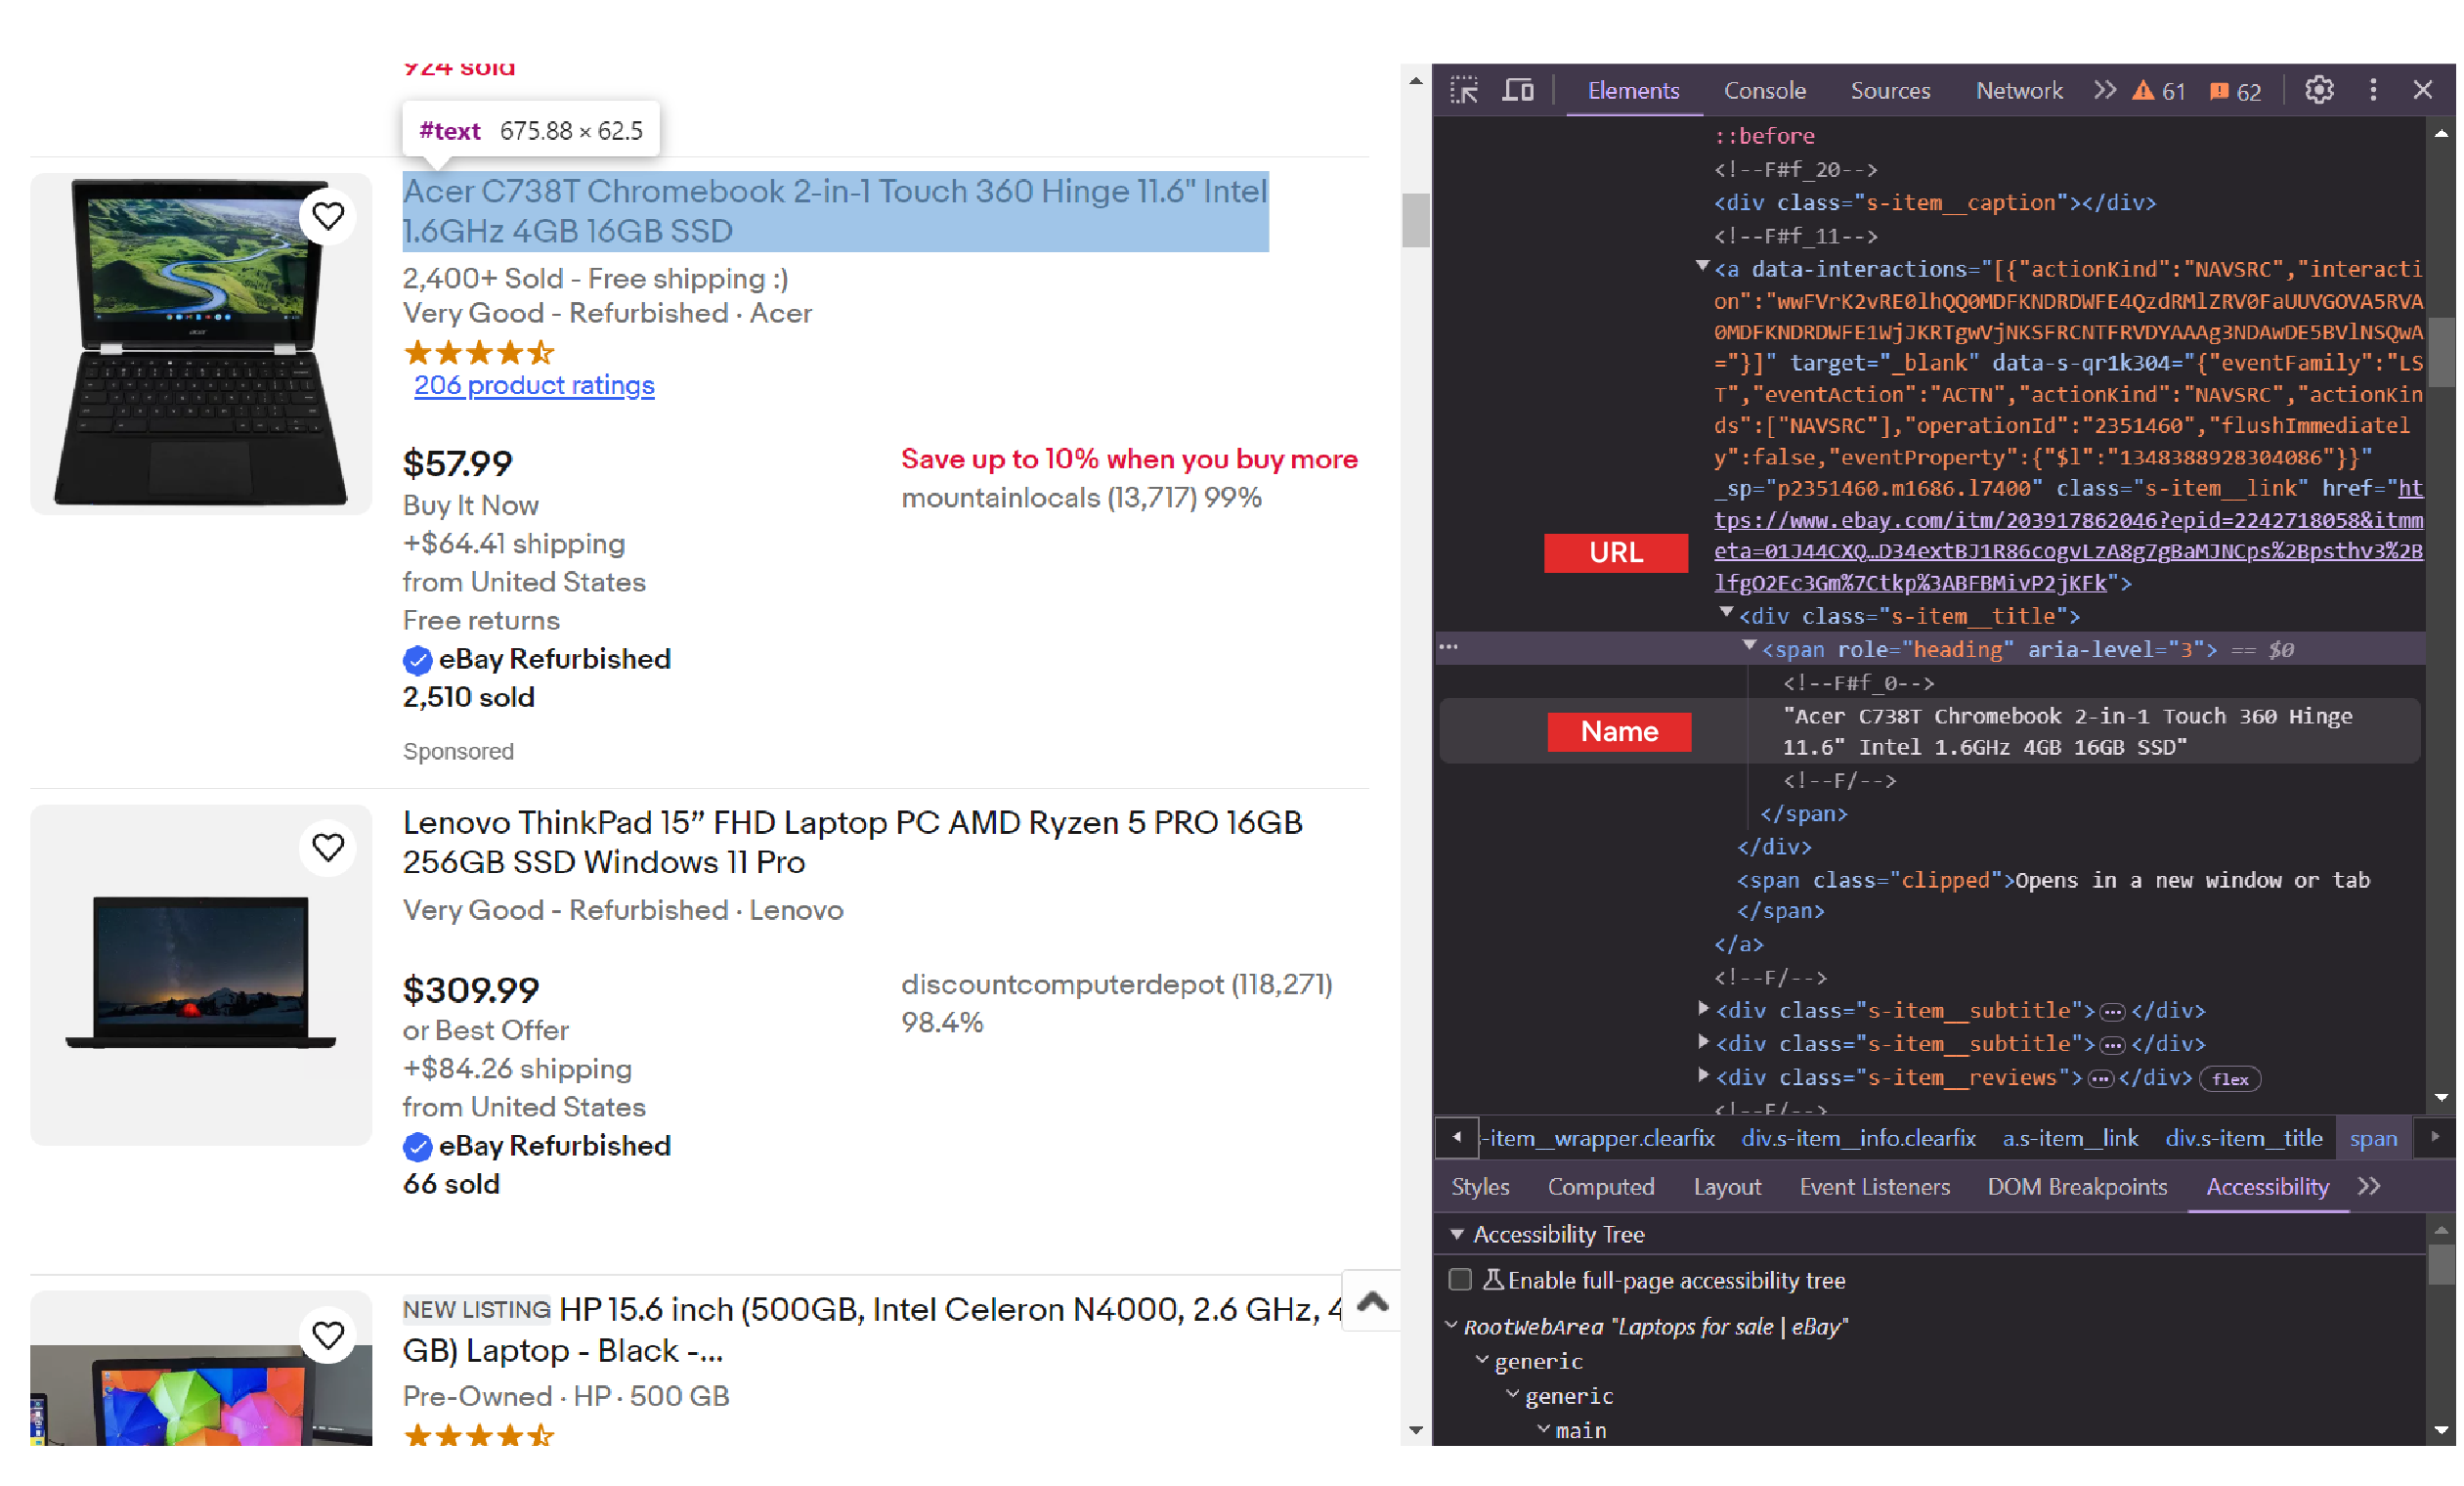This screenshot has height=1486, width=2464.
Task: Add Acer Chromebook to watchlist heart
Action: [x=328, y=215]
